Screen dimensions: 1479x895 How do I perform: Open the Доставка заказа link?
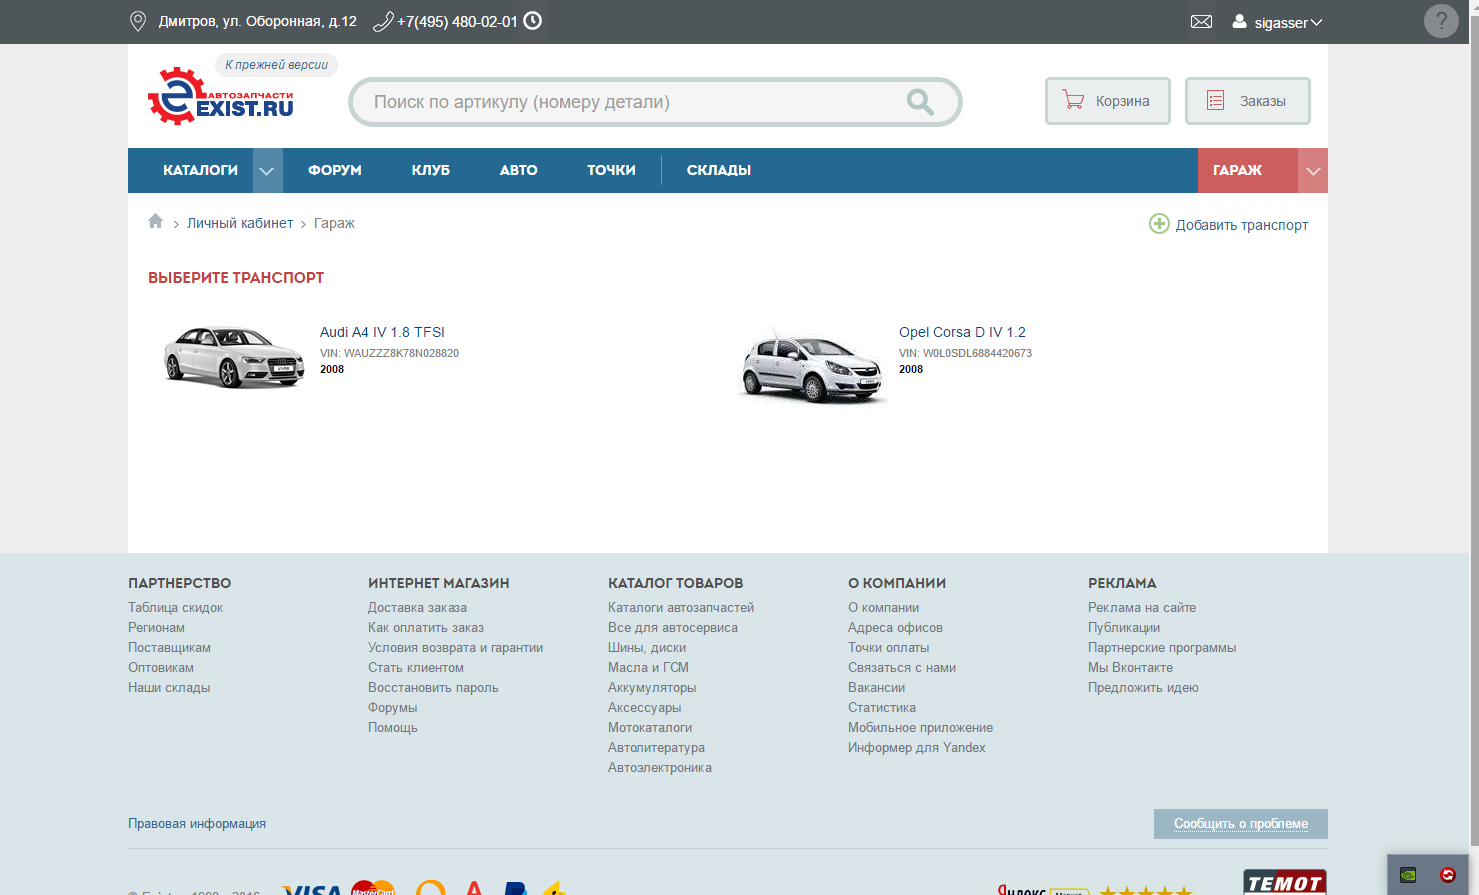417,607
